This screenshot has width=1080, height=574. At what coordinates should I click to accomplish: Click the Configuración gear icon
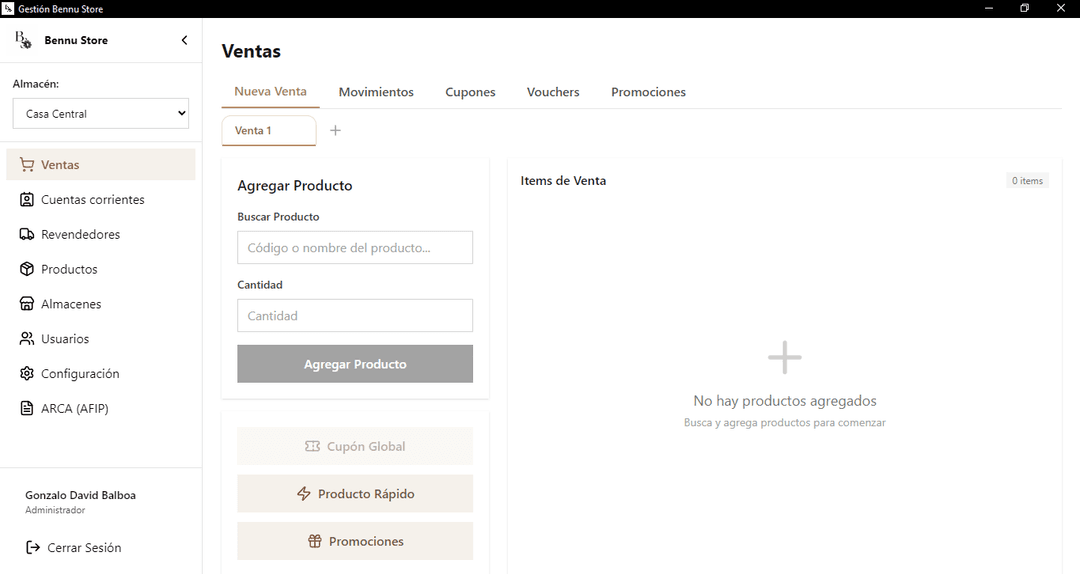coord(27,373)
